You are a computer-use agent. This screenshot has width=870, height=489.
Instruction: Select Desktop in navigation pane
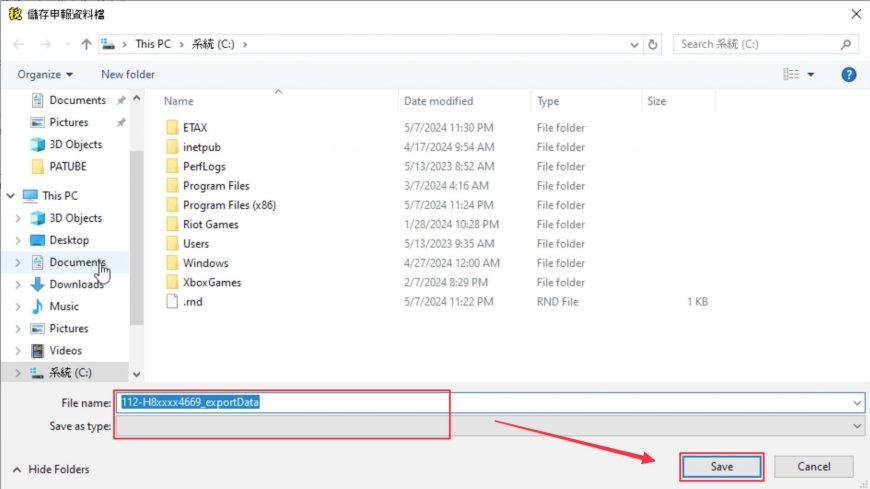click(69, 240)
